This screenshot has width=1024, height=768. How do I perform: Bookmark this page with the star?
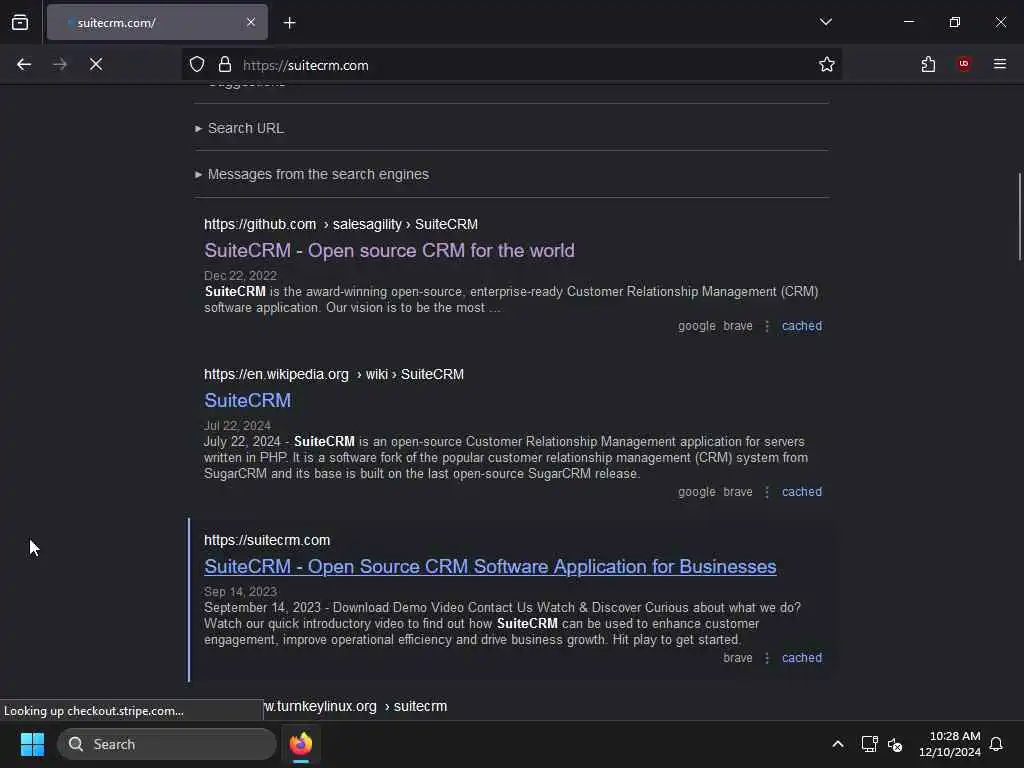tap(827, 65)
